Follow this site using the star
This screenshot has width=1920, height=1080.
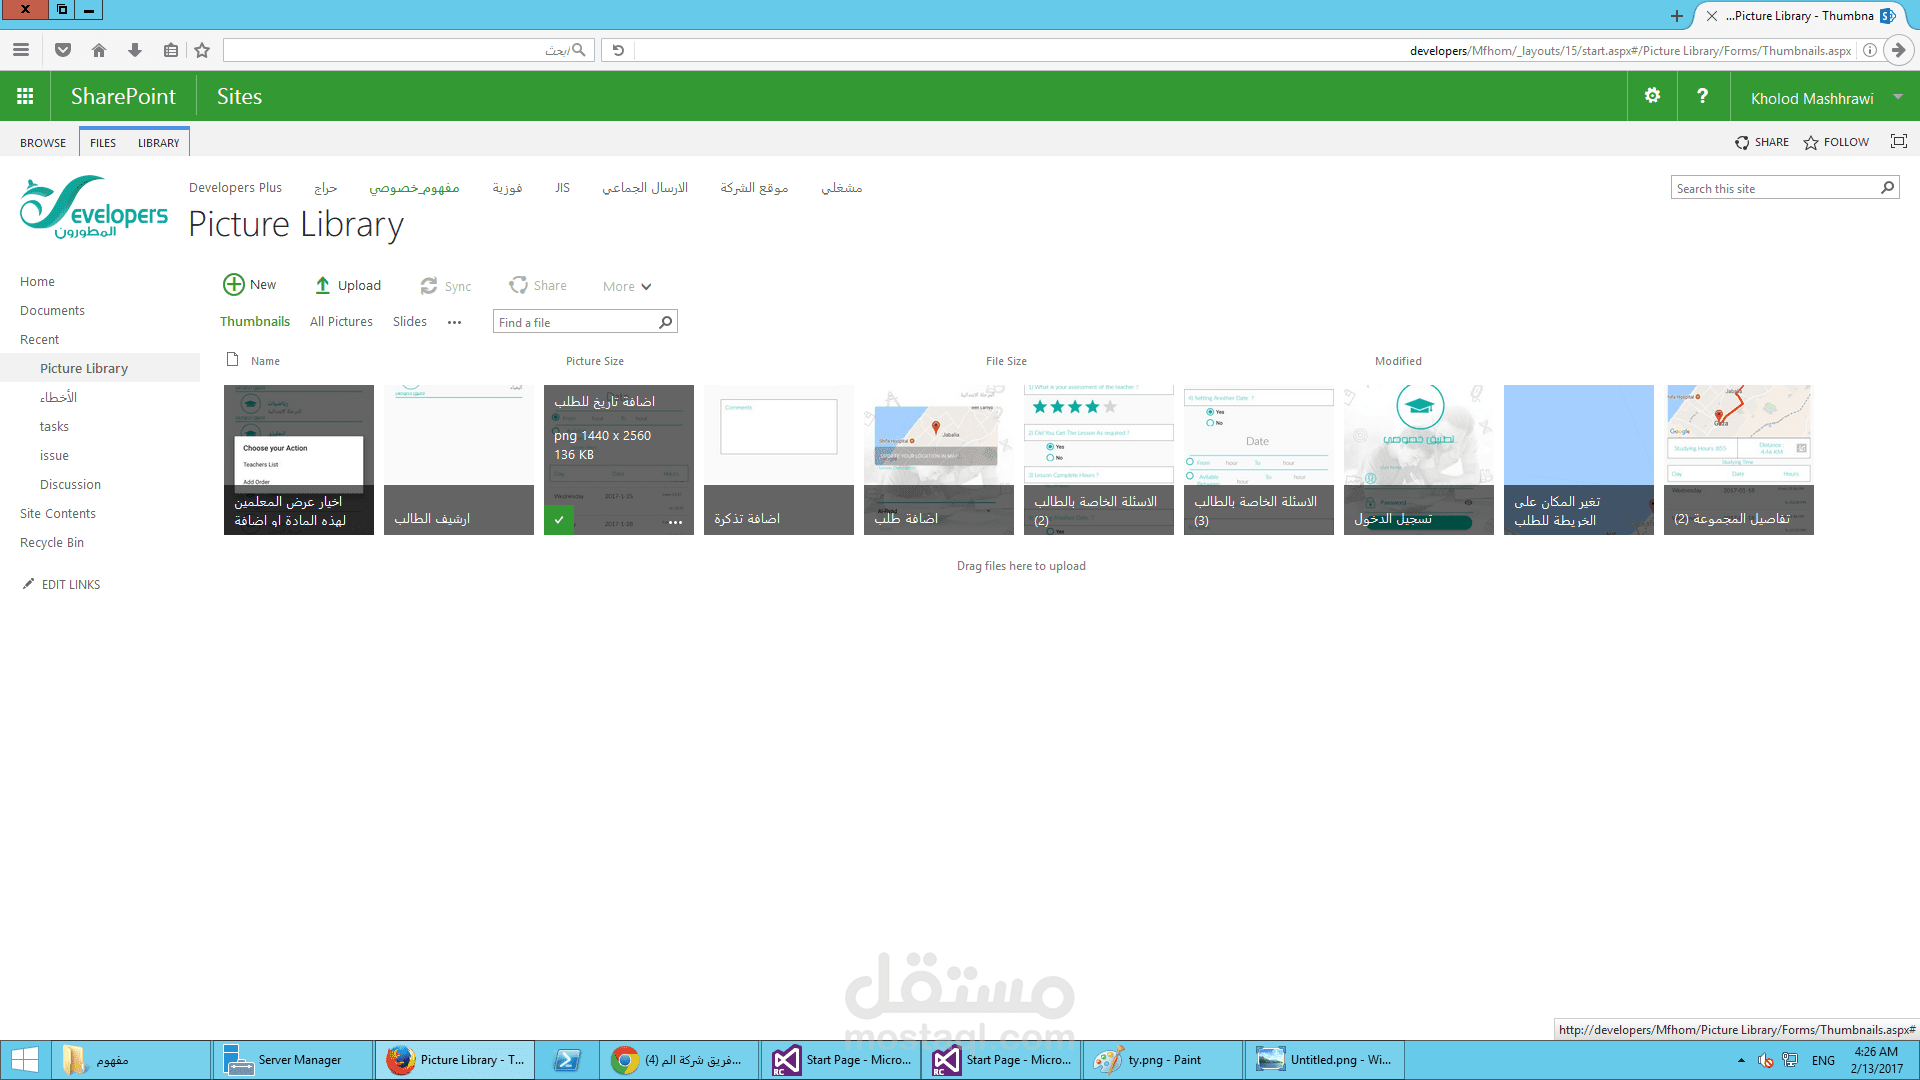pyautogui.click(x=1811, y=143)
